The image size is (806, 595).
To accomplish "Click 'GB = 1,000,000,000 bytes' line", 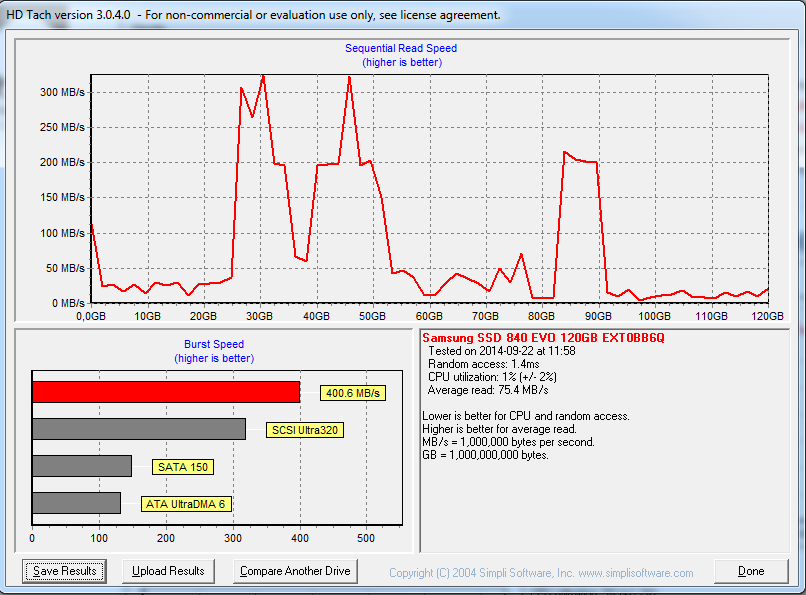I will (x=485, y=455).
